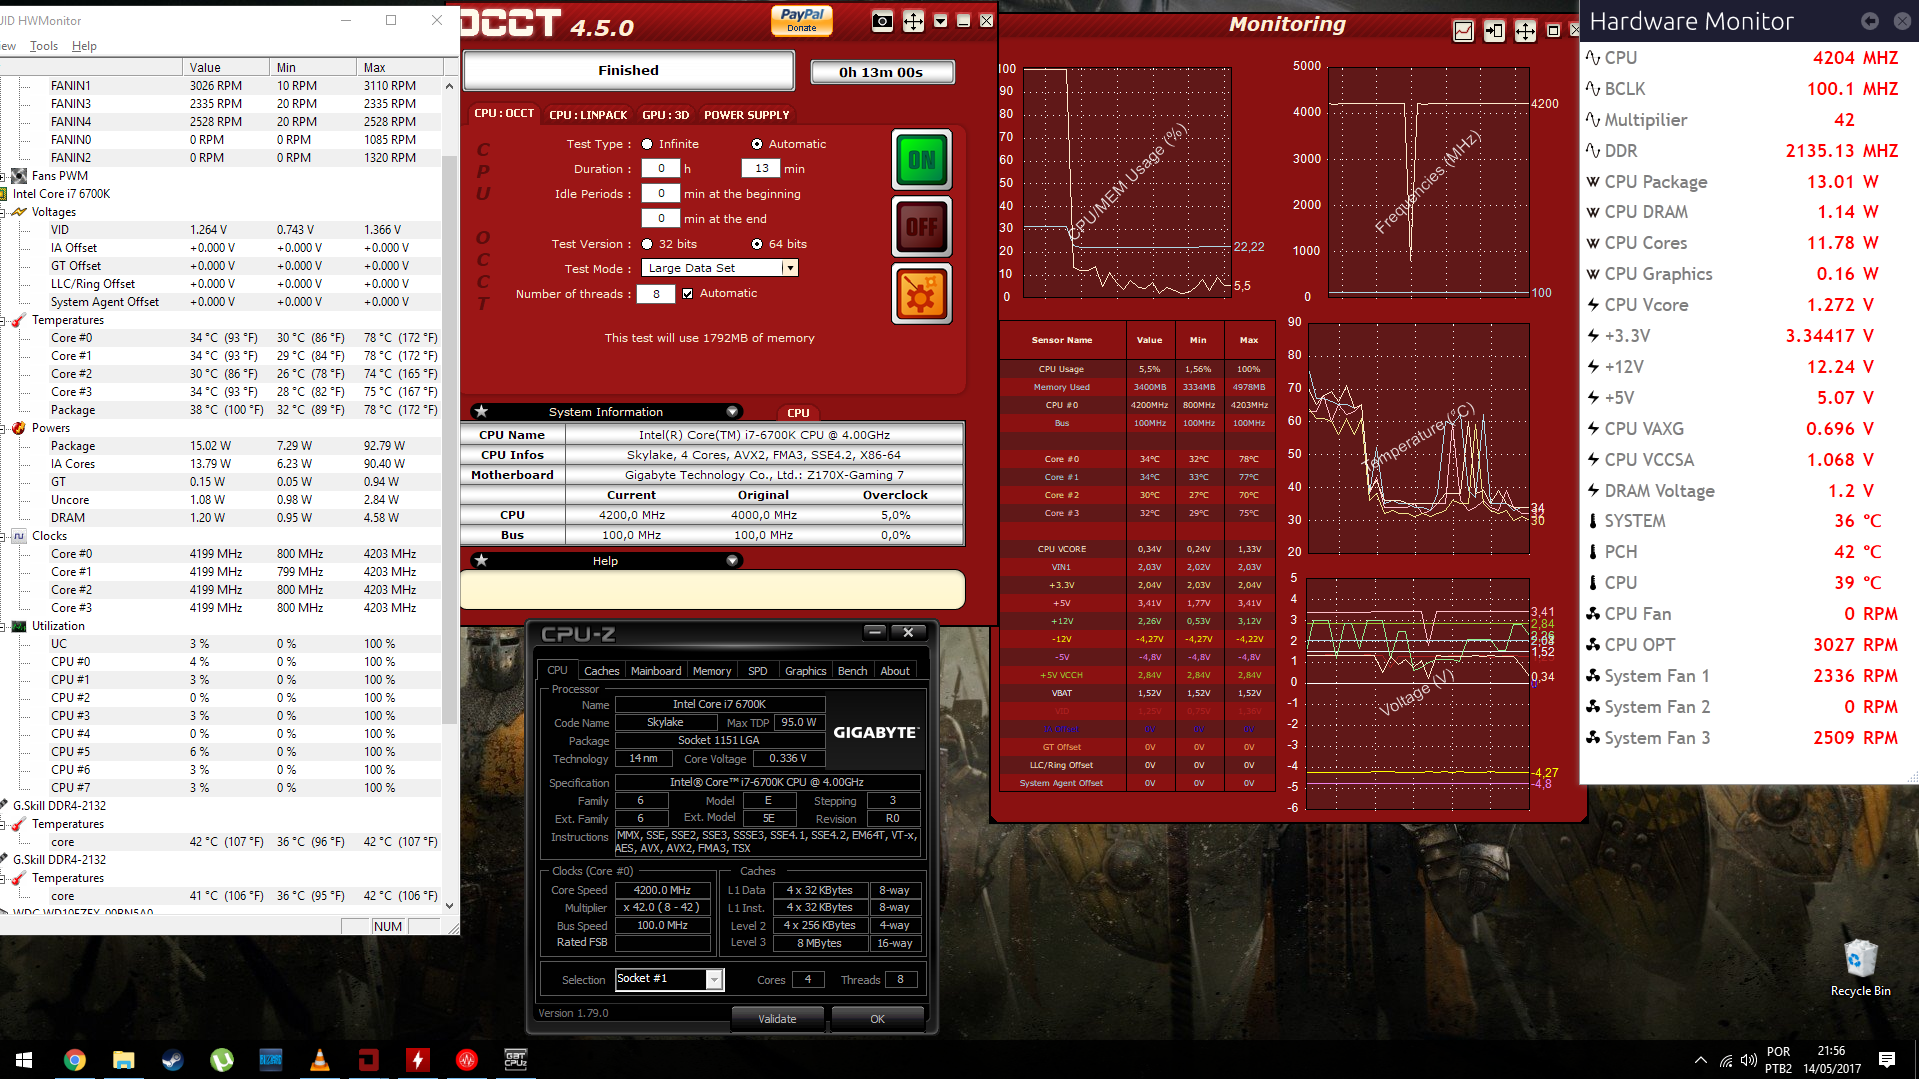Open the Action Center notification icon
The image size is (1919, 1079).
[1886, 1060]
